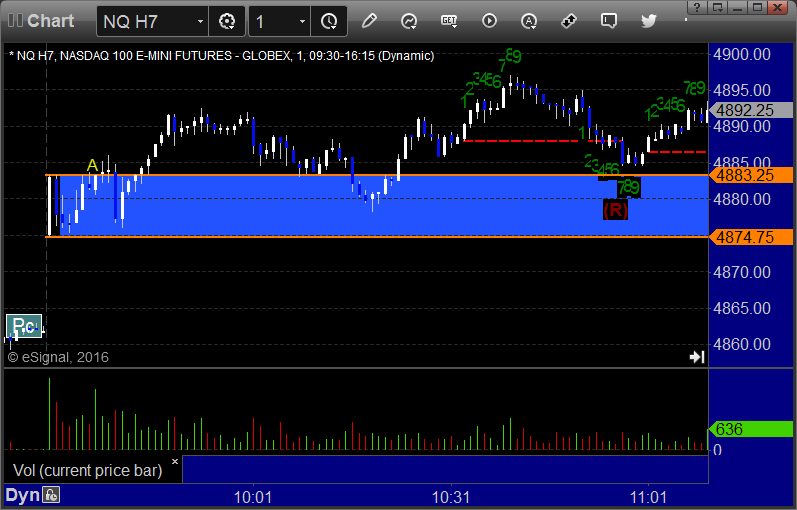Maximize the Chart window
Image resolution: width=797 pixels, height=510 pixels.
(x=757, y=7)
